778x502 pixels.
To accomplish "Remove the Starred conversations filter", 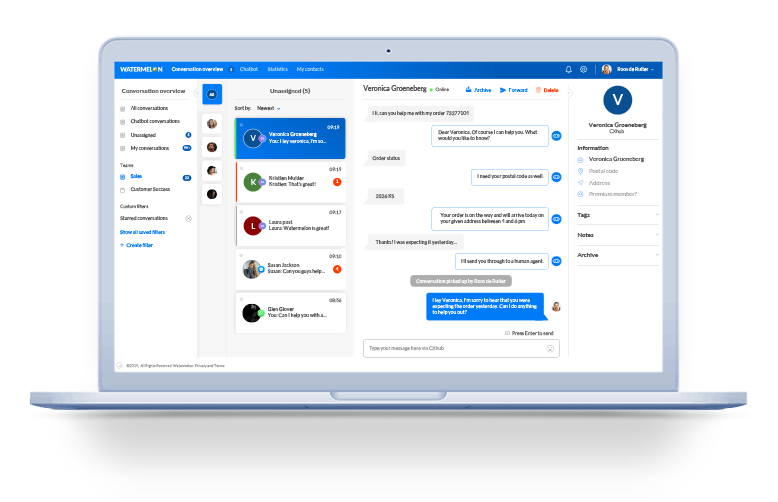I will click(x=189, y=218).
